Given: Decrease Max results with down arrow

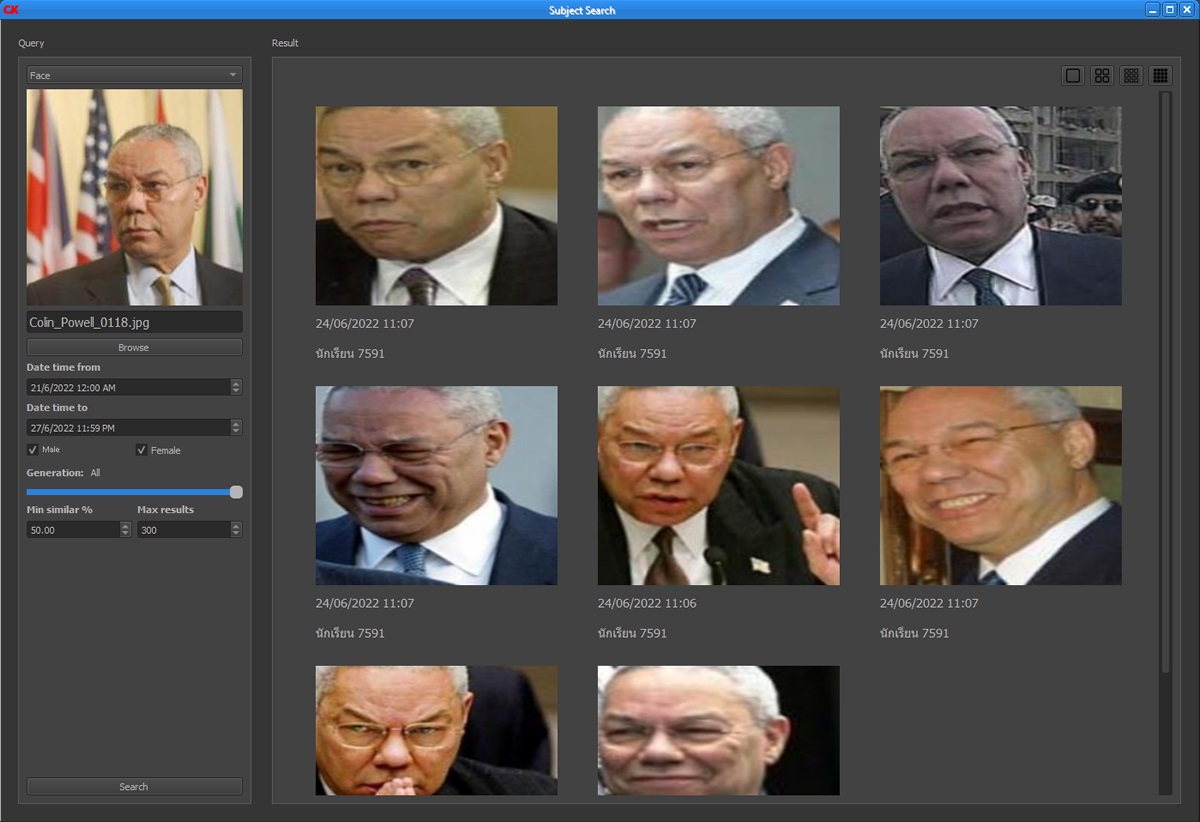Looking at the screenshot, I should 237,534.
